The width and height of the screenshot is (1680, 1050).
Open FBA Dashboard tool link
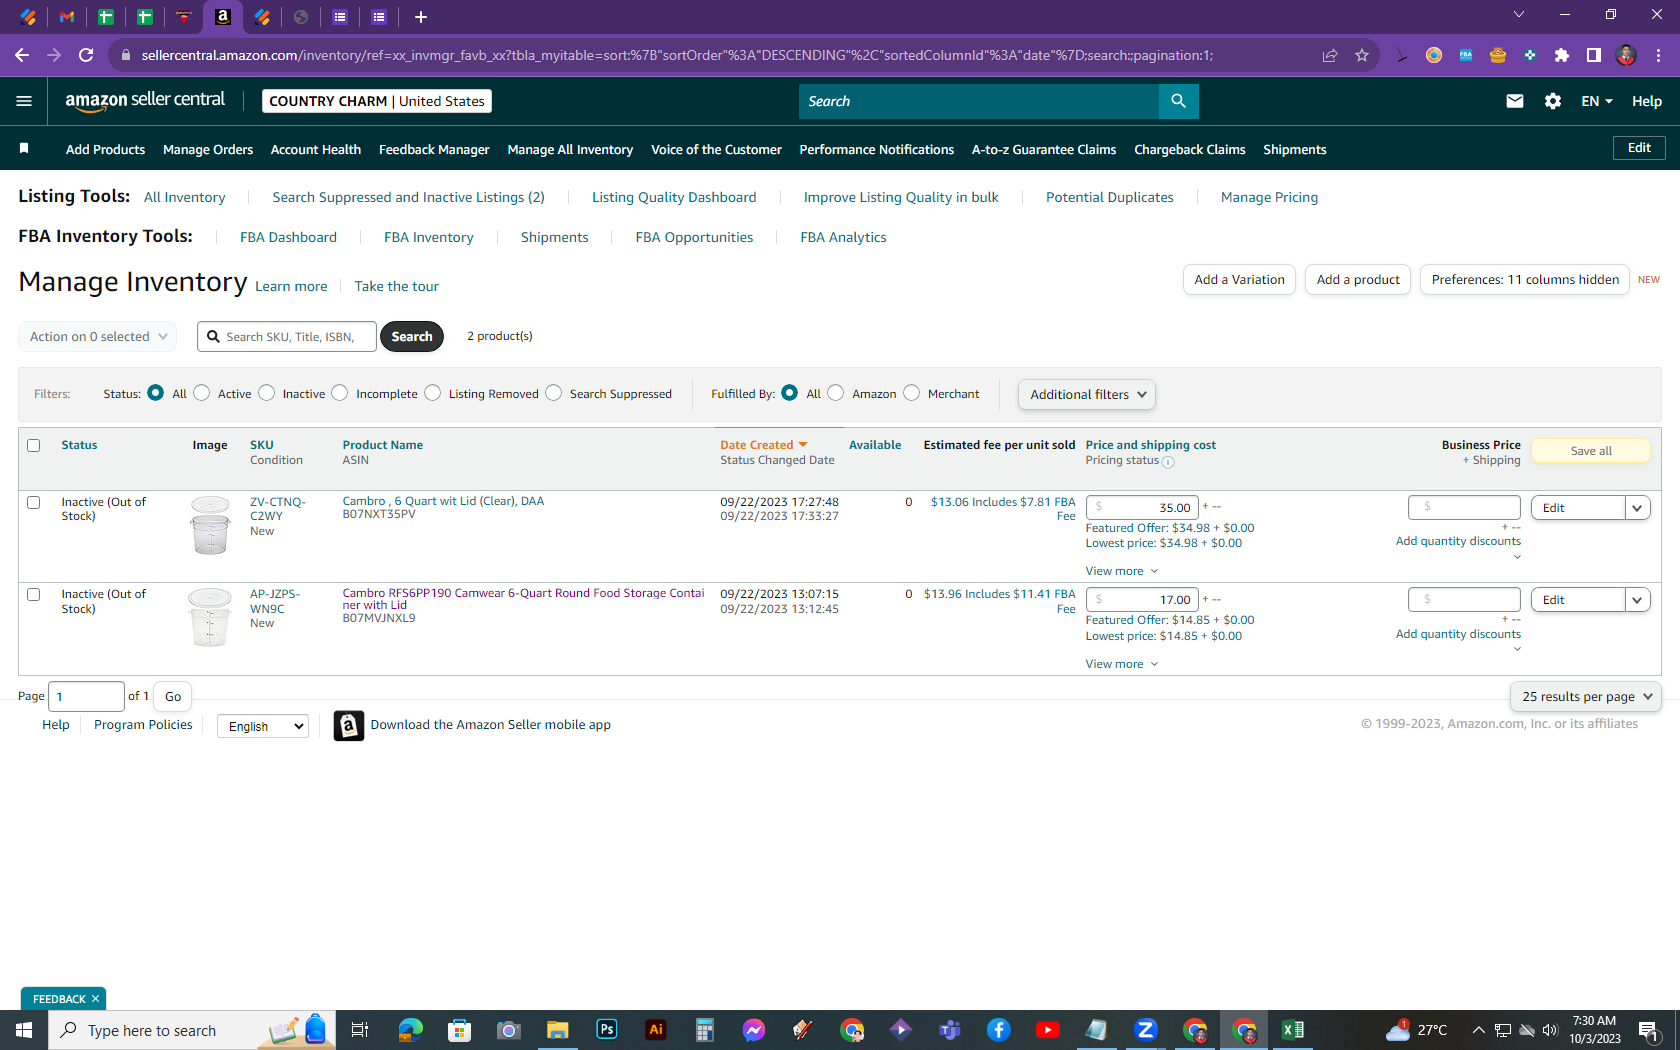(x=288, y=237)
